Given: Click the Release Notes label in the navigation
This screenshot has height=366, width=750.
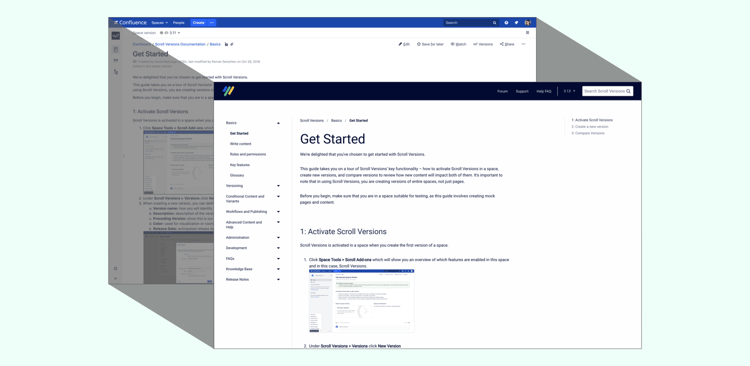Looking at the screenshot, I should [237, 279].
